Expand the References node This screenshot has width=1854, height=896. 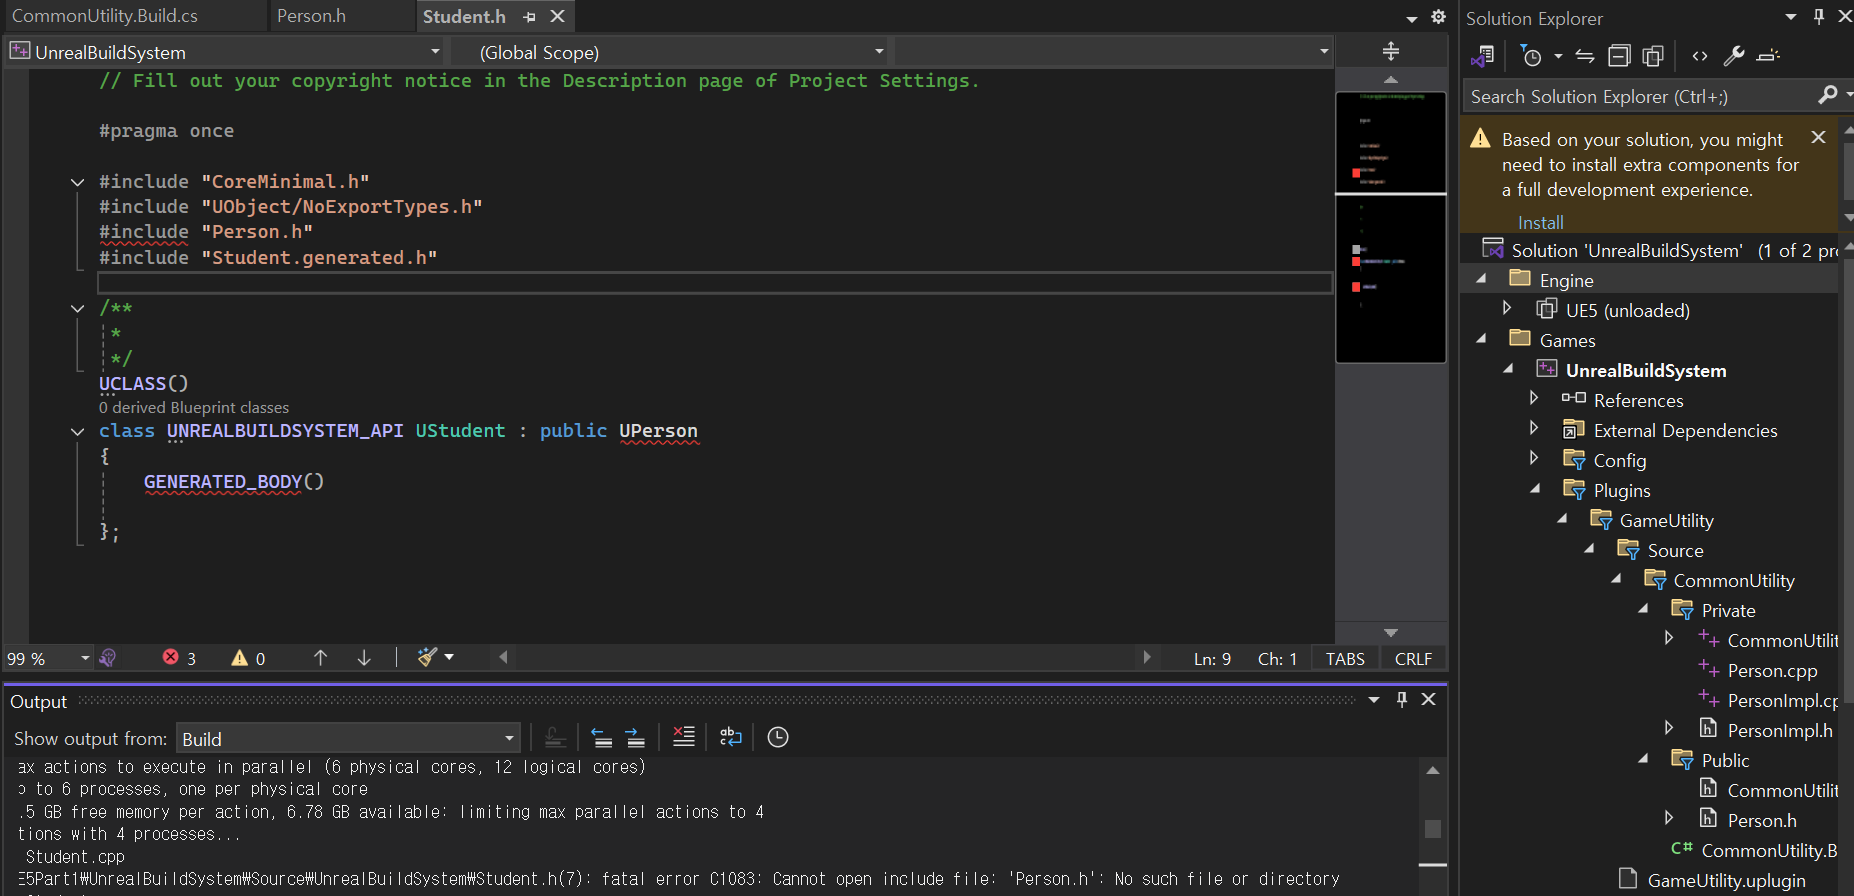1534,398
